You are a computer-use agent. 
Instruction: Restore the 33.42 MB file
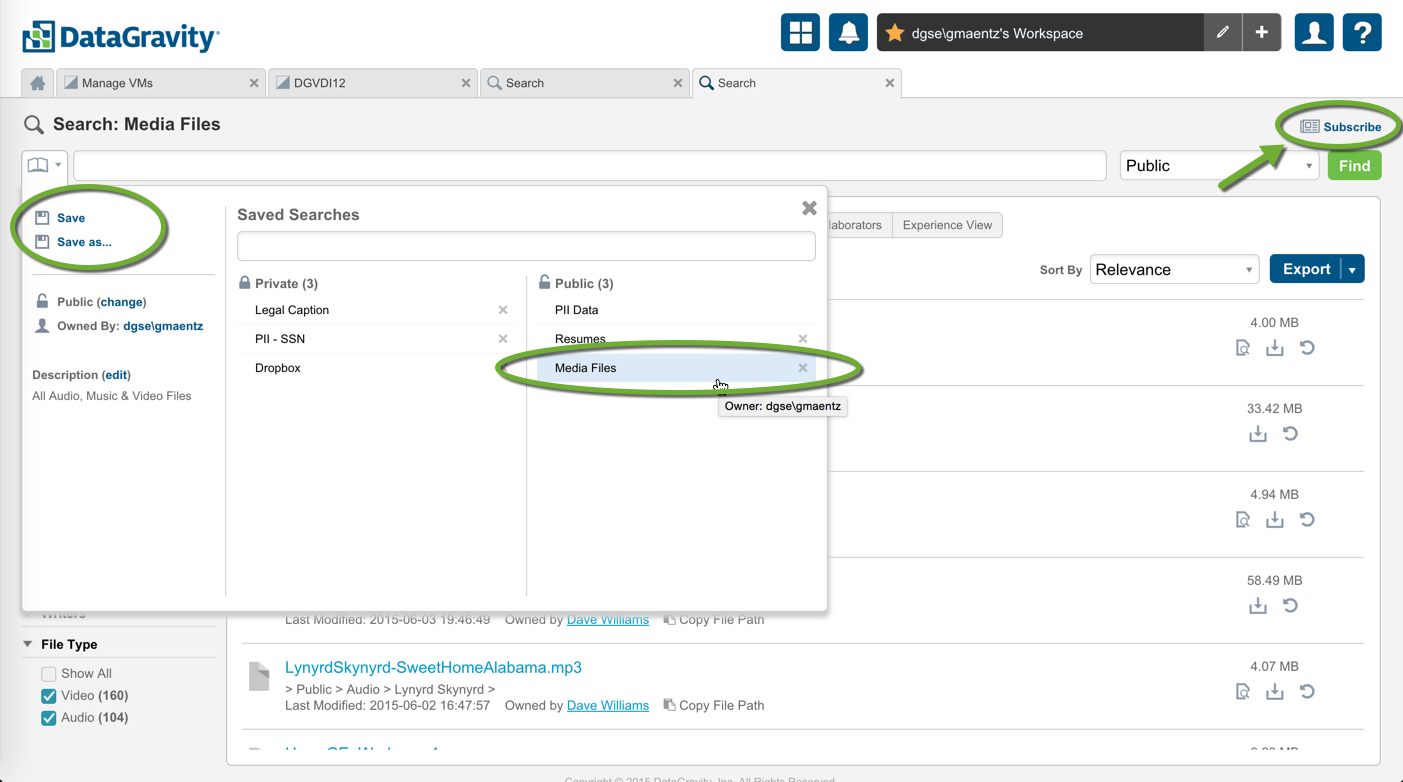1290,434
